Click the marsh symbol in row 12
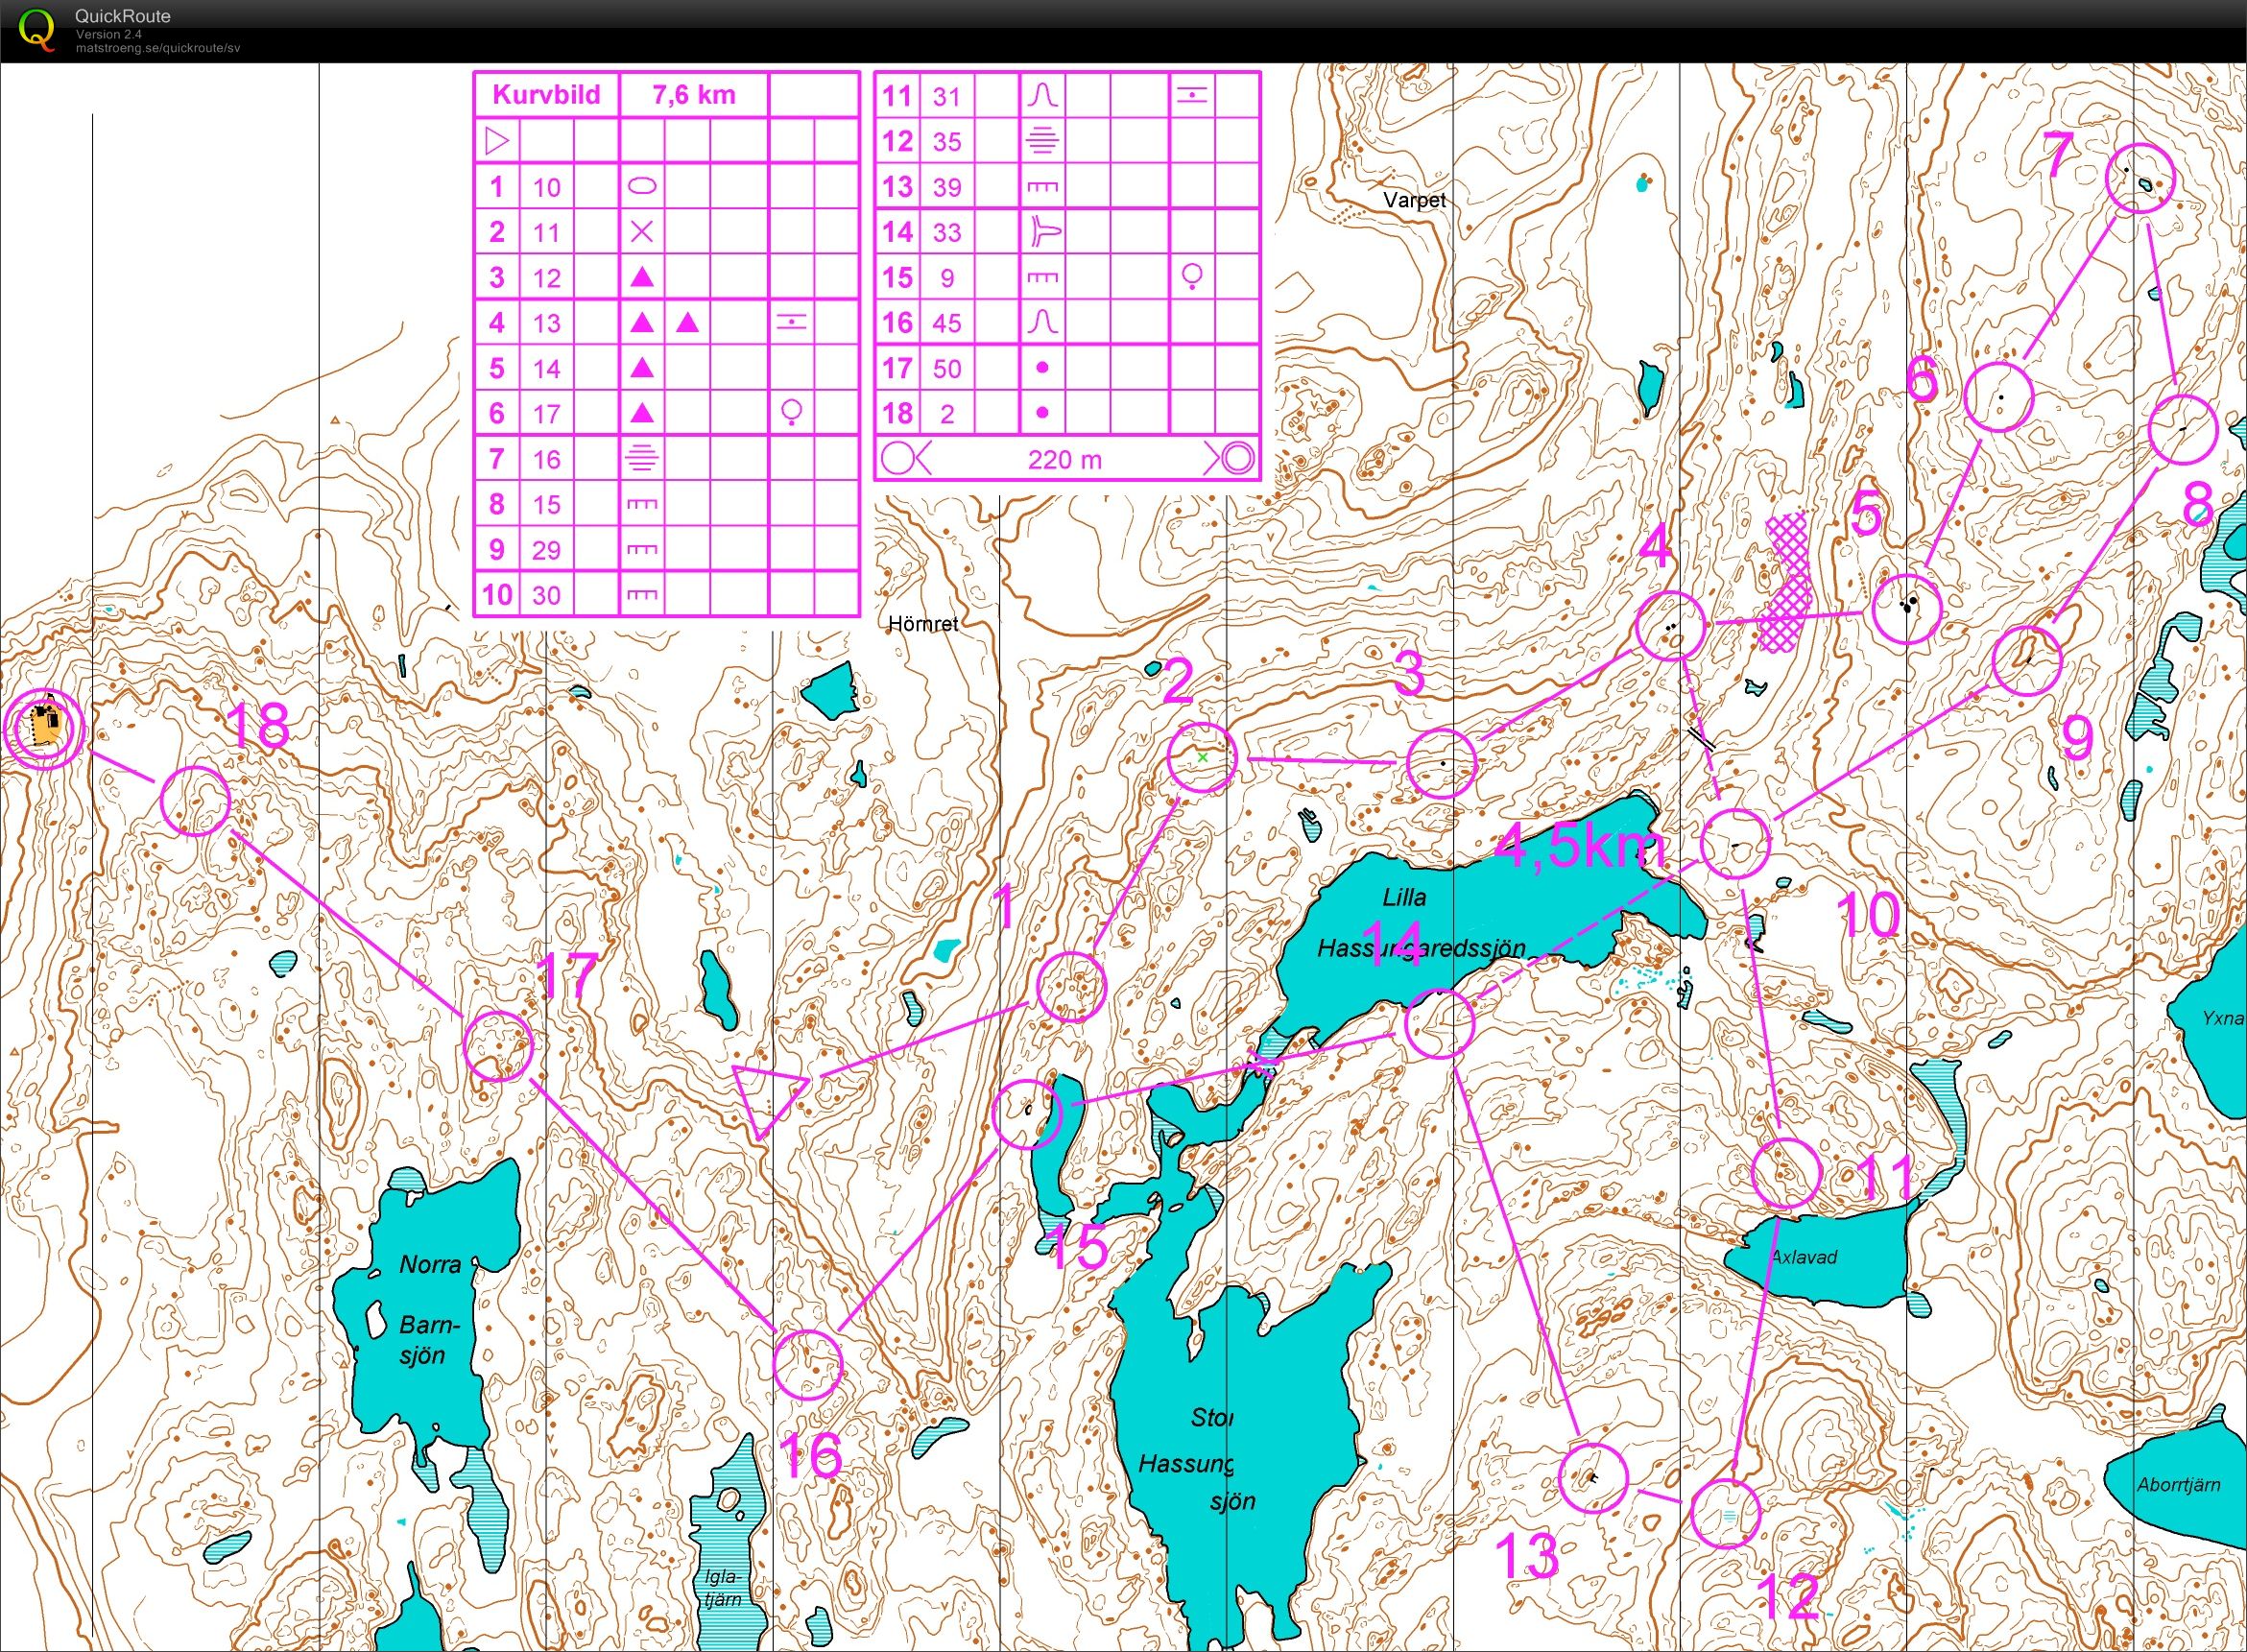Image resolution: width=2247 pixels, height=1652 pixels. pos(1042,141)
